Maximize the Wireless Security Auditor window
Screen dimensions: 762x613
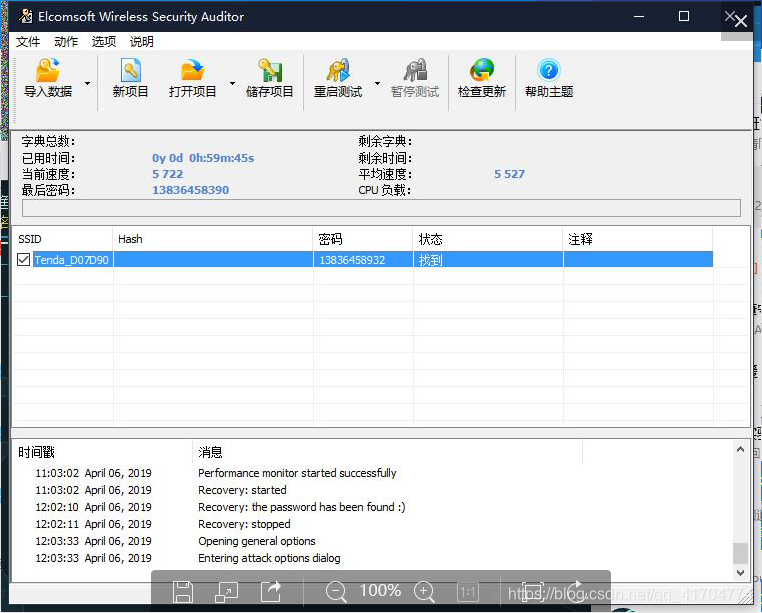684,17
